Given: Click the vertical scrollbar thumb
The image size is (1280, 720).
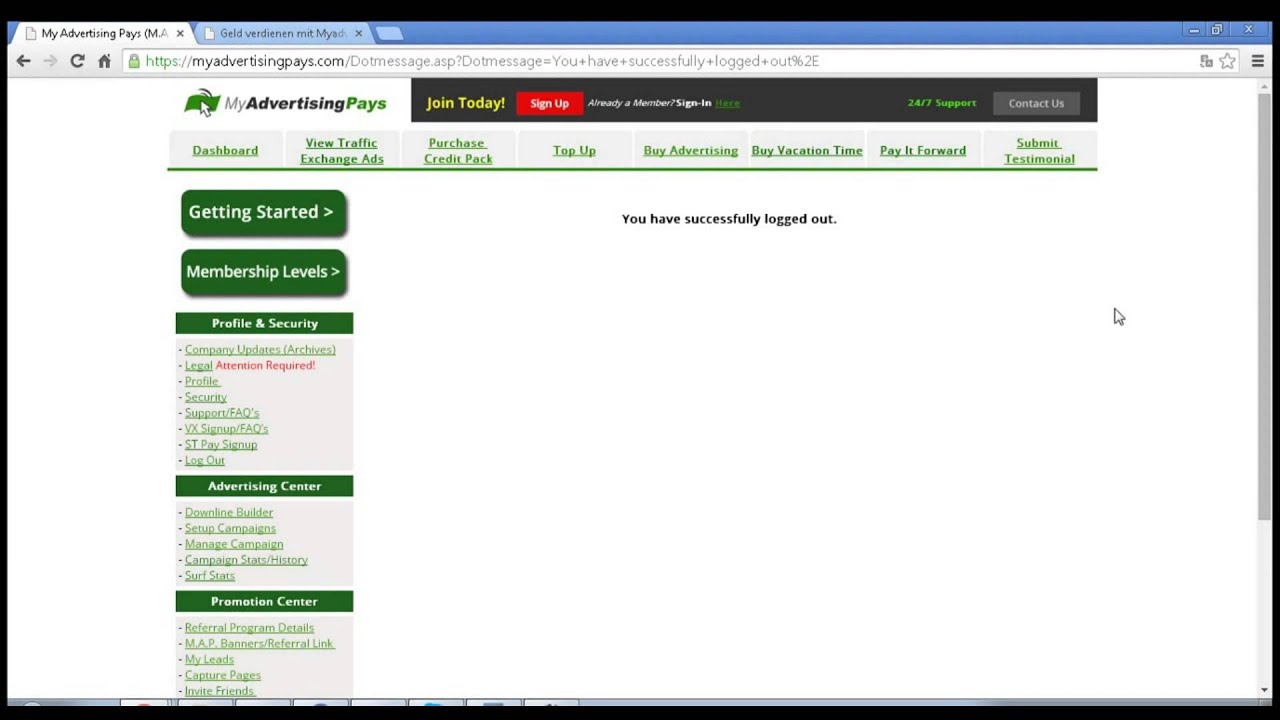Looking at the screenshot, I should pos(1264,305).
